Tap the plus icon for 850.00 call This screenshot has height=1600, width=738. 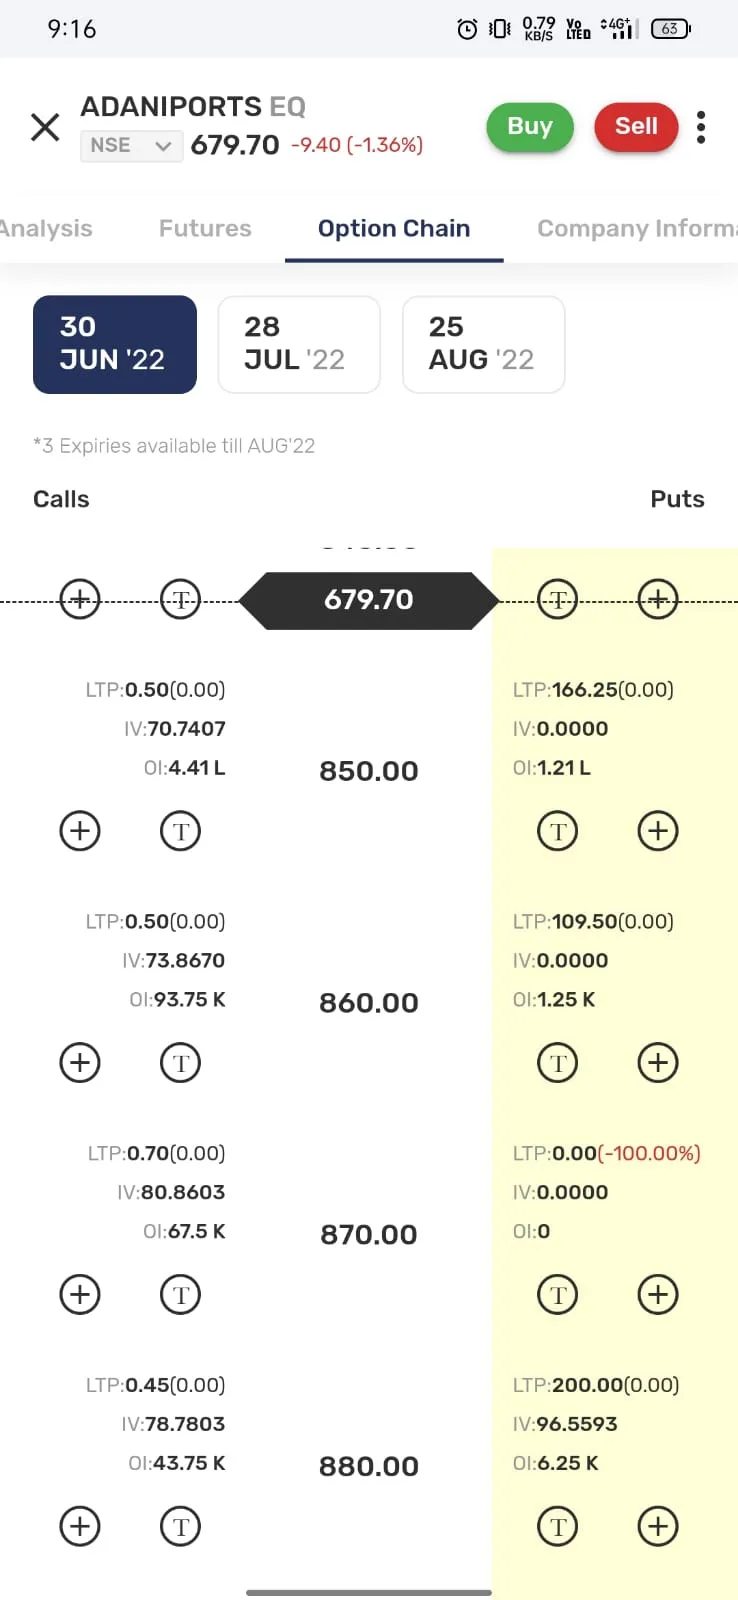pyautogui.click(x=80, y=831)
